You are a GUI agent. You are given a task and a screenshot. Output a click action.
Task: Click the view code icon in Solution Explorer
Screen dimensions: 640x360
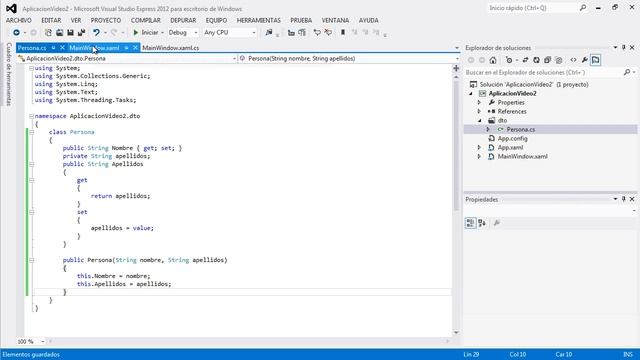pyautogui.click(x=573, y=60)
